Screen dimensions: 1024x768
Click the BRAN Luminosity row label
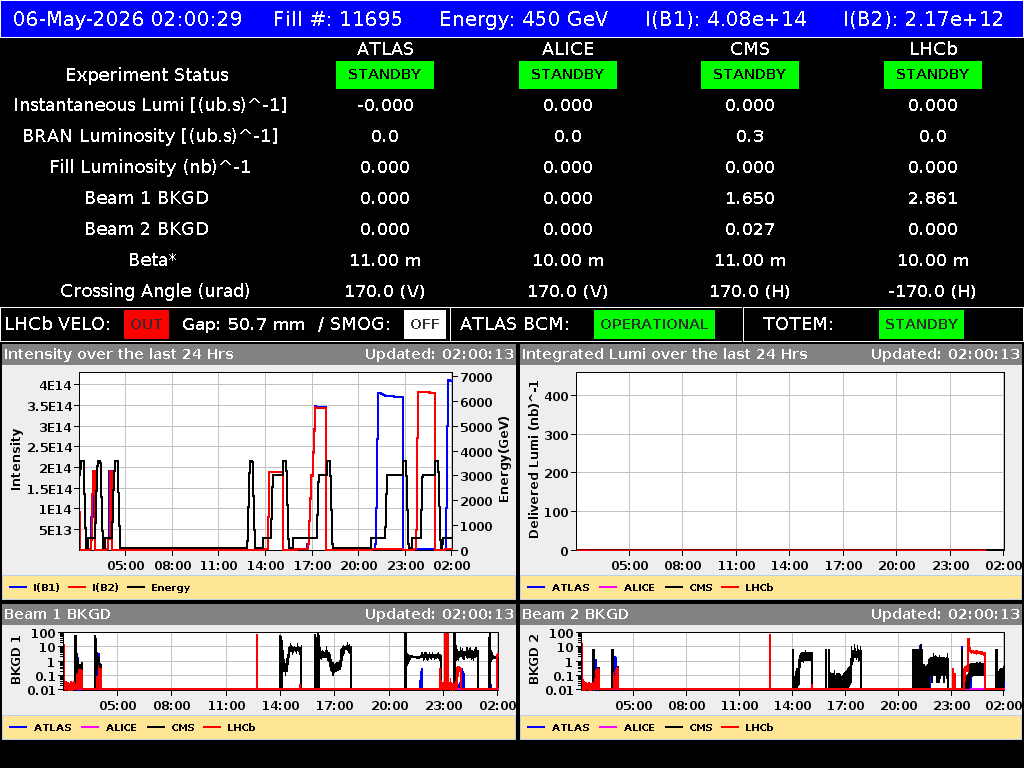pos(150,136)
